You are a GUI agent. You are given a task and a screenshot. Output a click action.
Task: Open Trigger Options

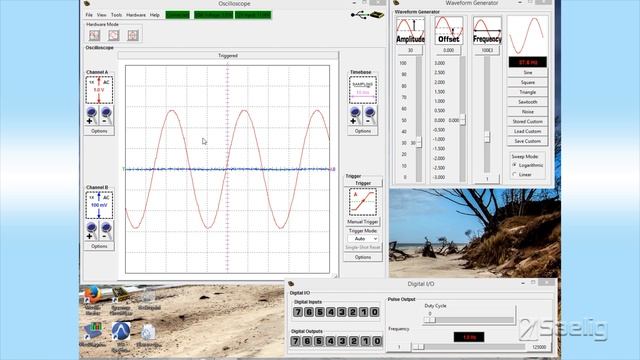(363, 257)
